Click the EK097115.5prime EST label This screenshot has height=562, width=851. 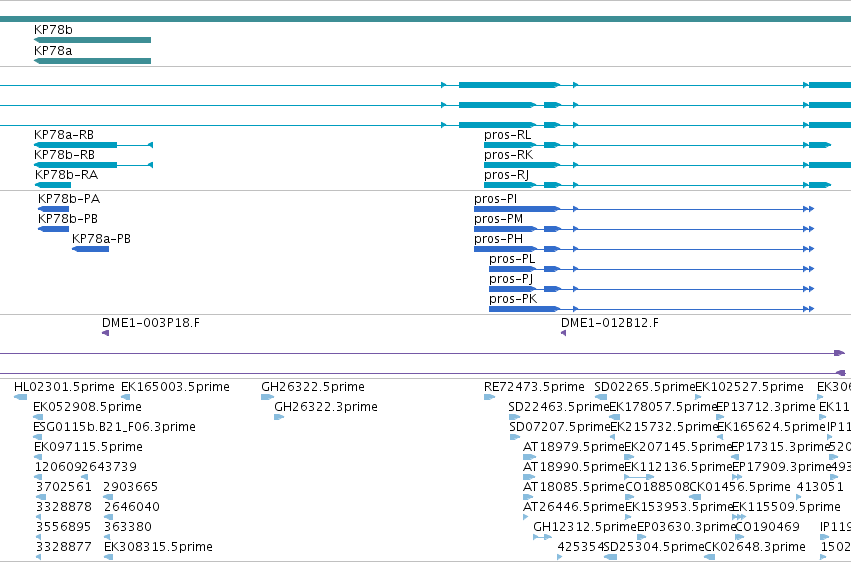pos(88,447)
